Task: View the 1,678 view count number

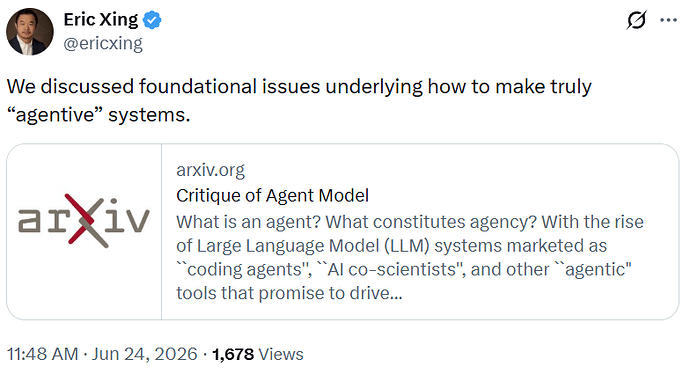Action: point(233,354)
